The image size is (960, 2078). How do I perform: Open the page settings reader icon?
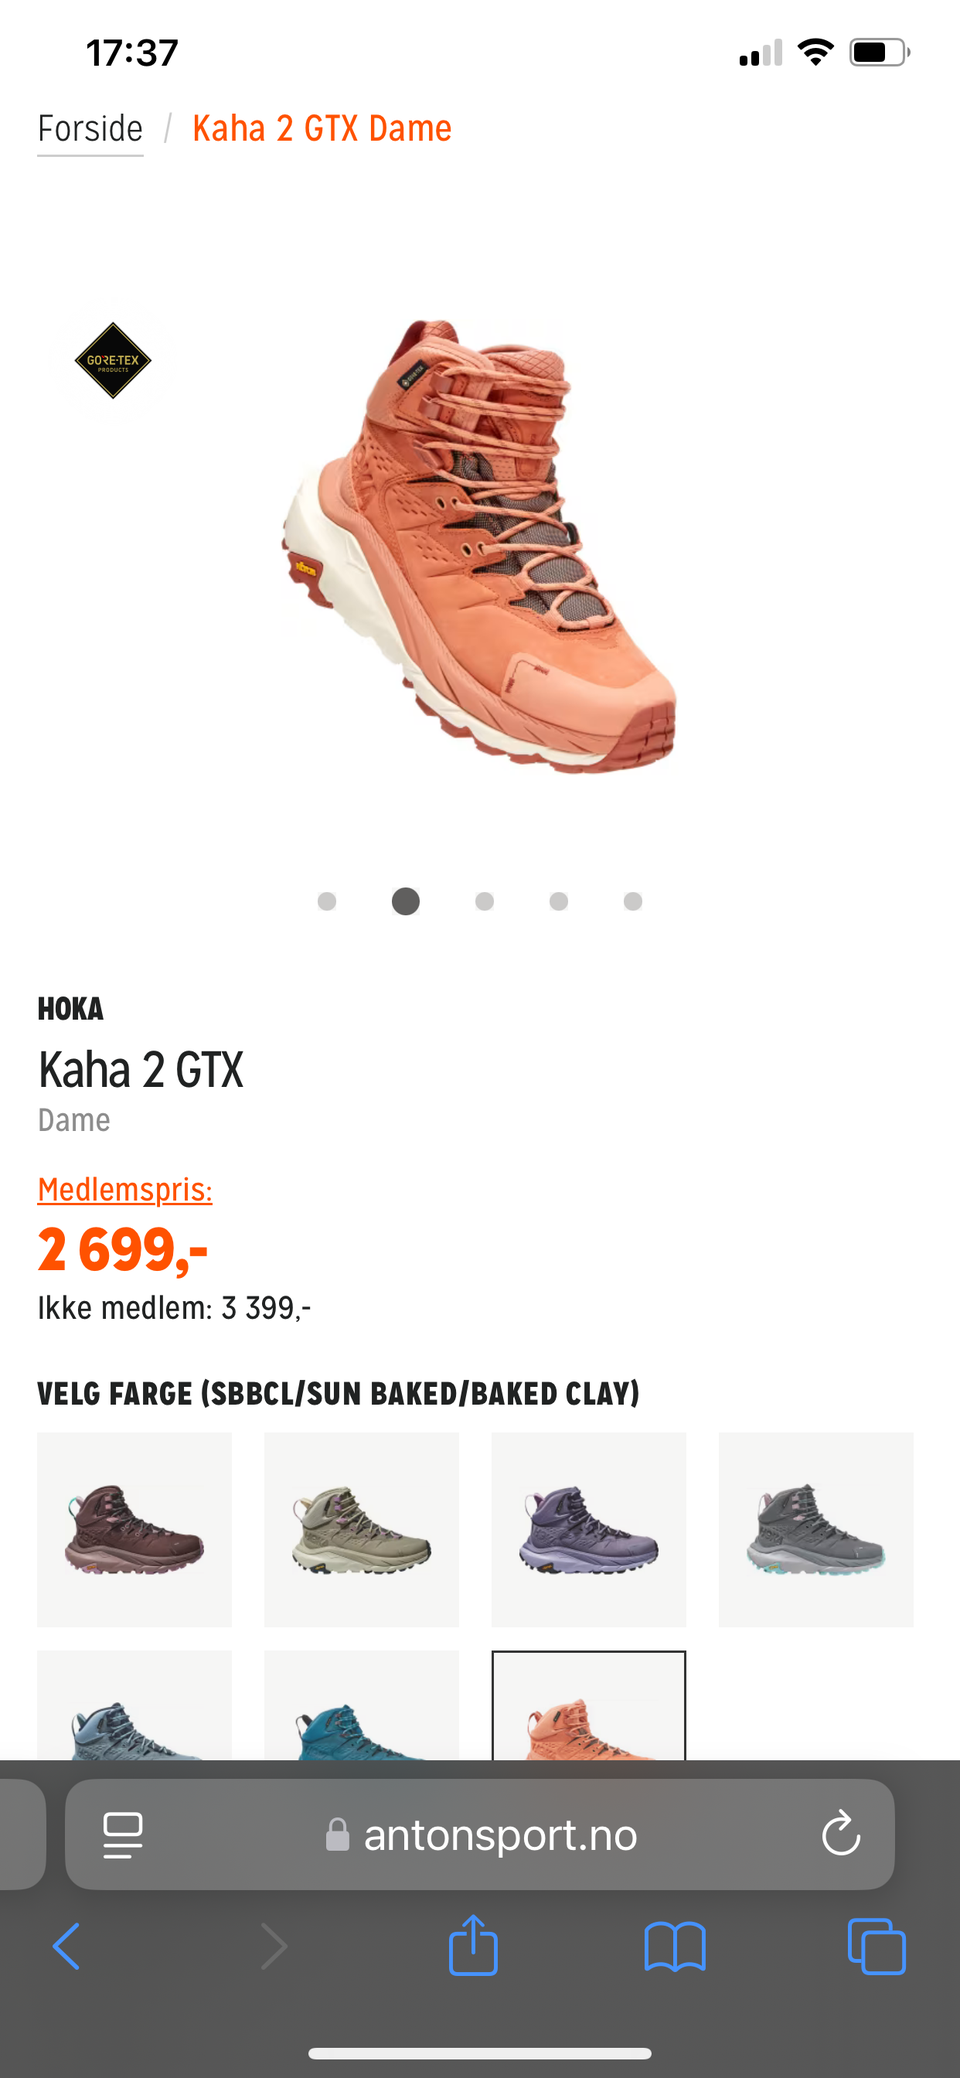click(x=123, y=1835)
